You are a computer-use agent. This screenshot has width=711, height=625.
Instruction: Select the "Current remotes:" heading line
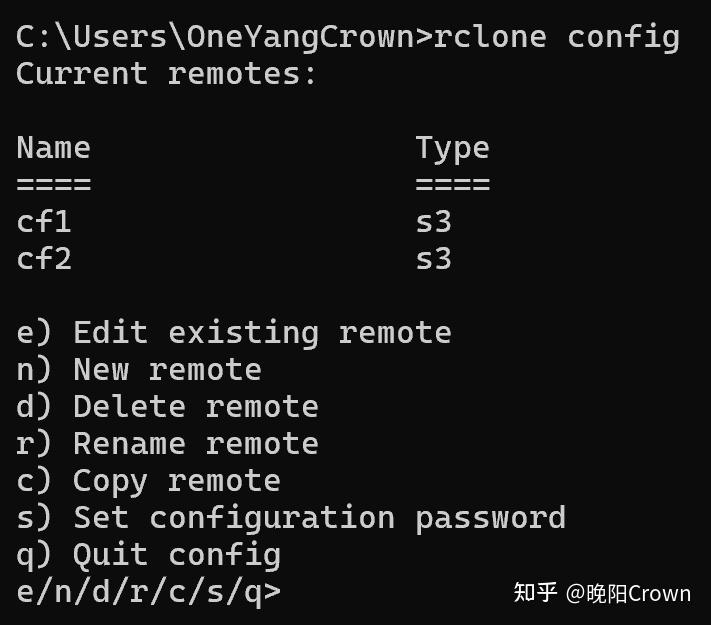pyautogui.click(x=166, y=74)
